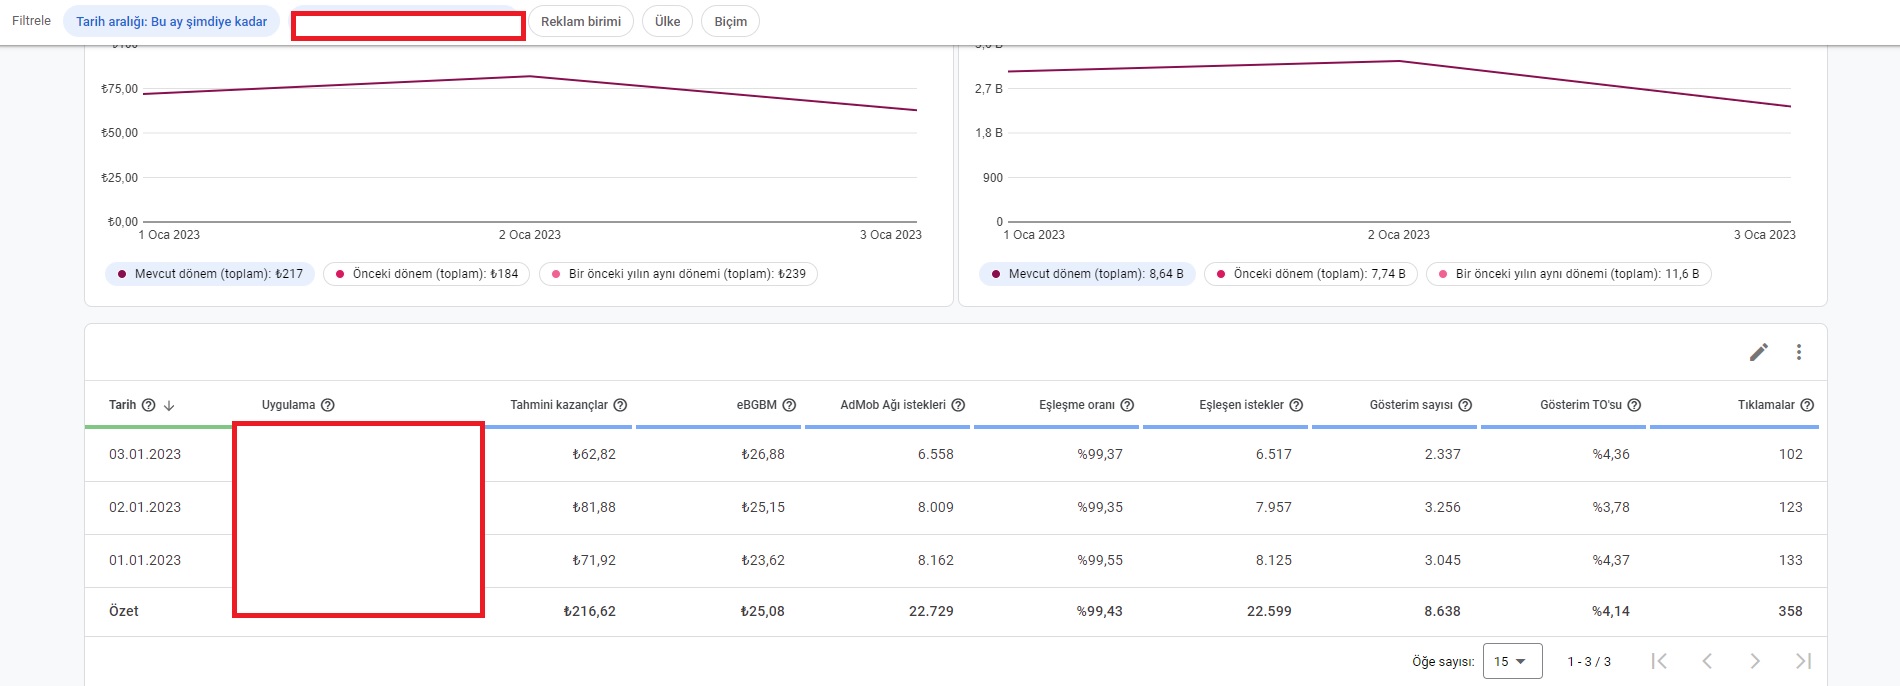The image size is (1900, 686).
Task: Select the 02.01.2023 table row date
Action: point(145,507)
